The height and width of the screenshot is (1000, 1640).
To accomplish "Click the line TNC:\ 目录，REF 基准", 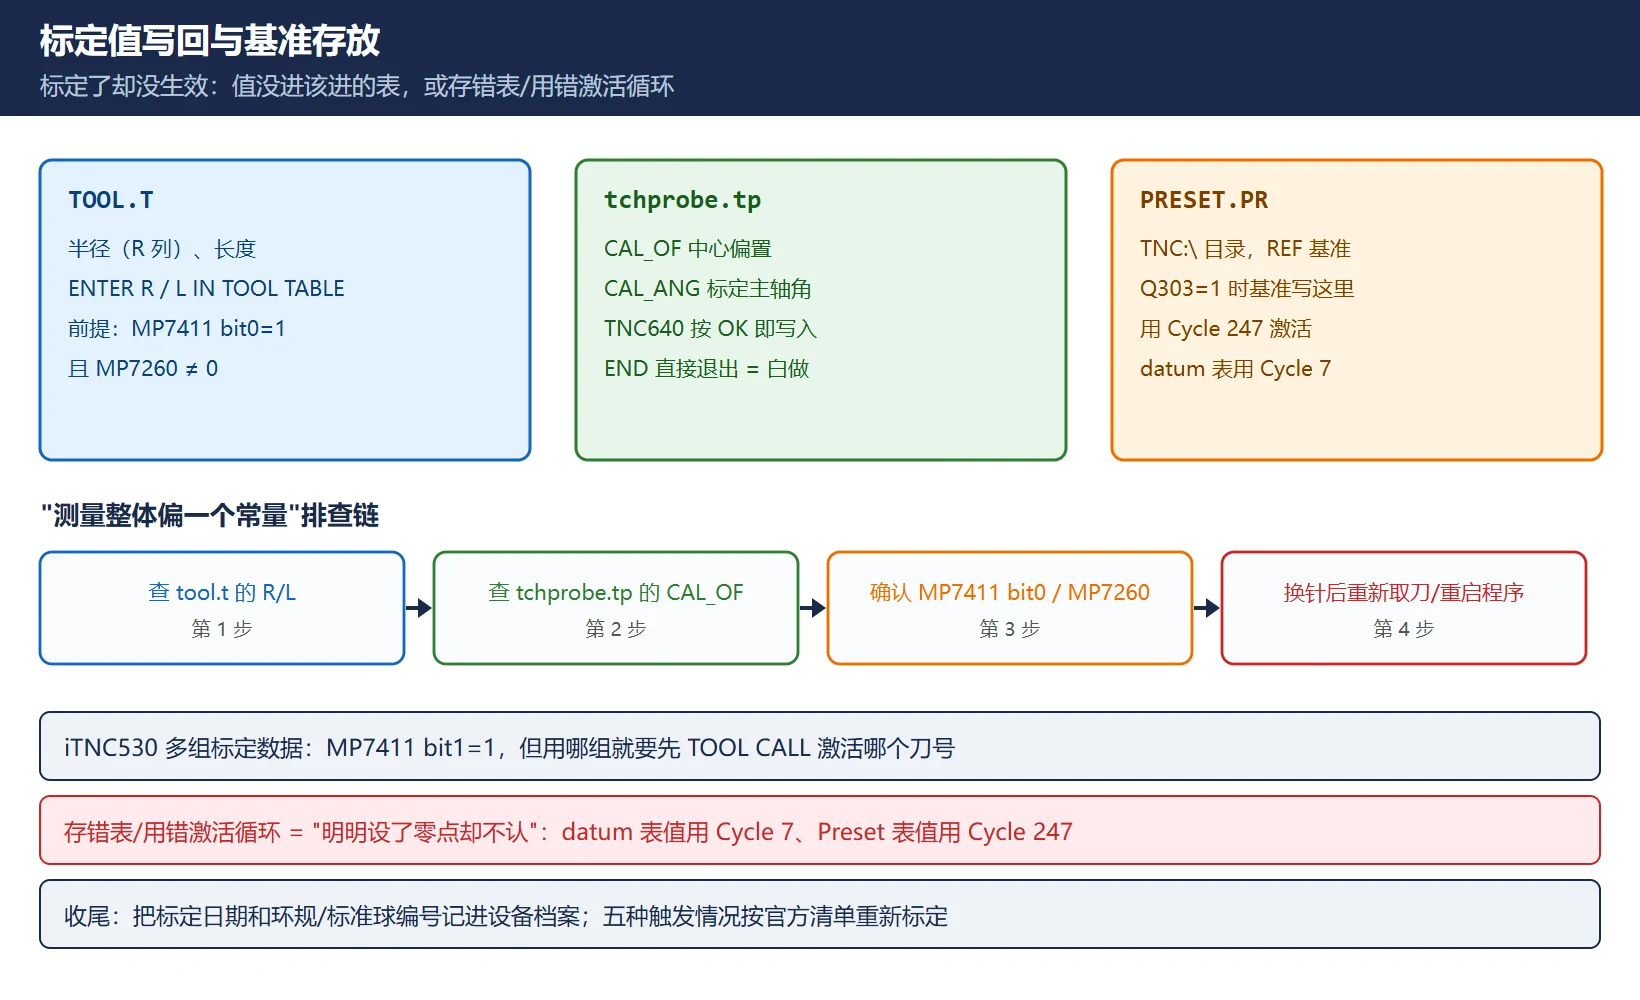I will pos(1245,249).
